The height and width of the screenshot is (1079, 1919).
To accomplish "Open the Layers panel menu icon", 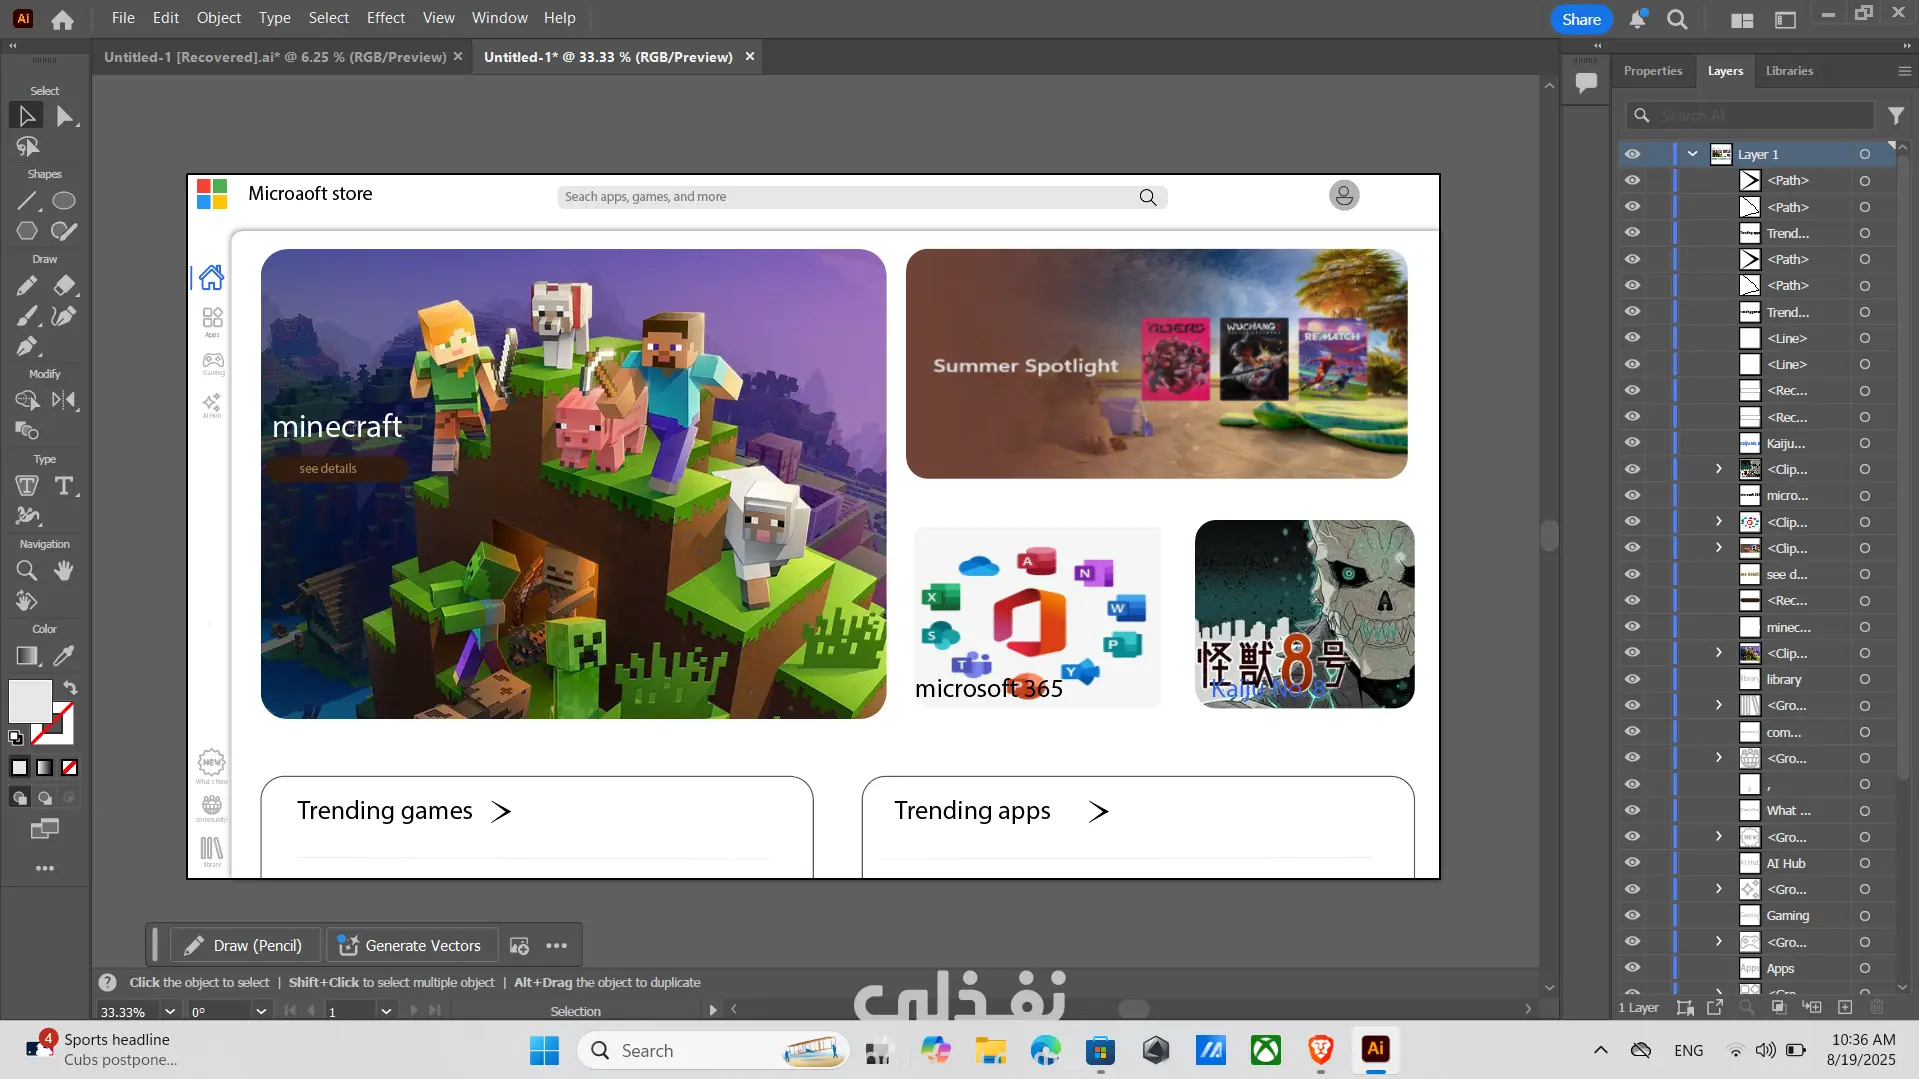I will point(1904,71).
